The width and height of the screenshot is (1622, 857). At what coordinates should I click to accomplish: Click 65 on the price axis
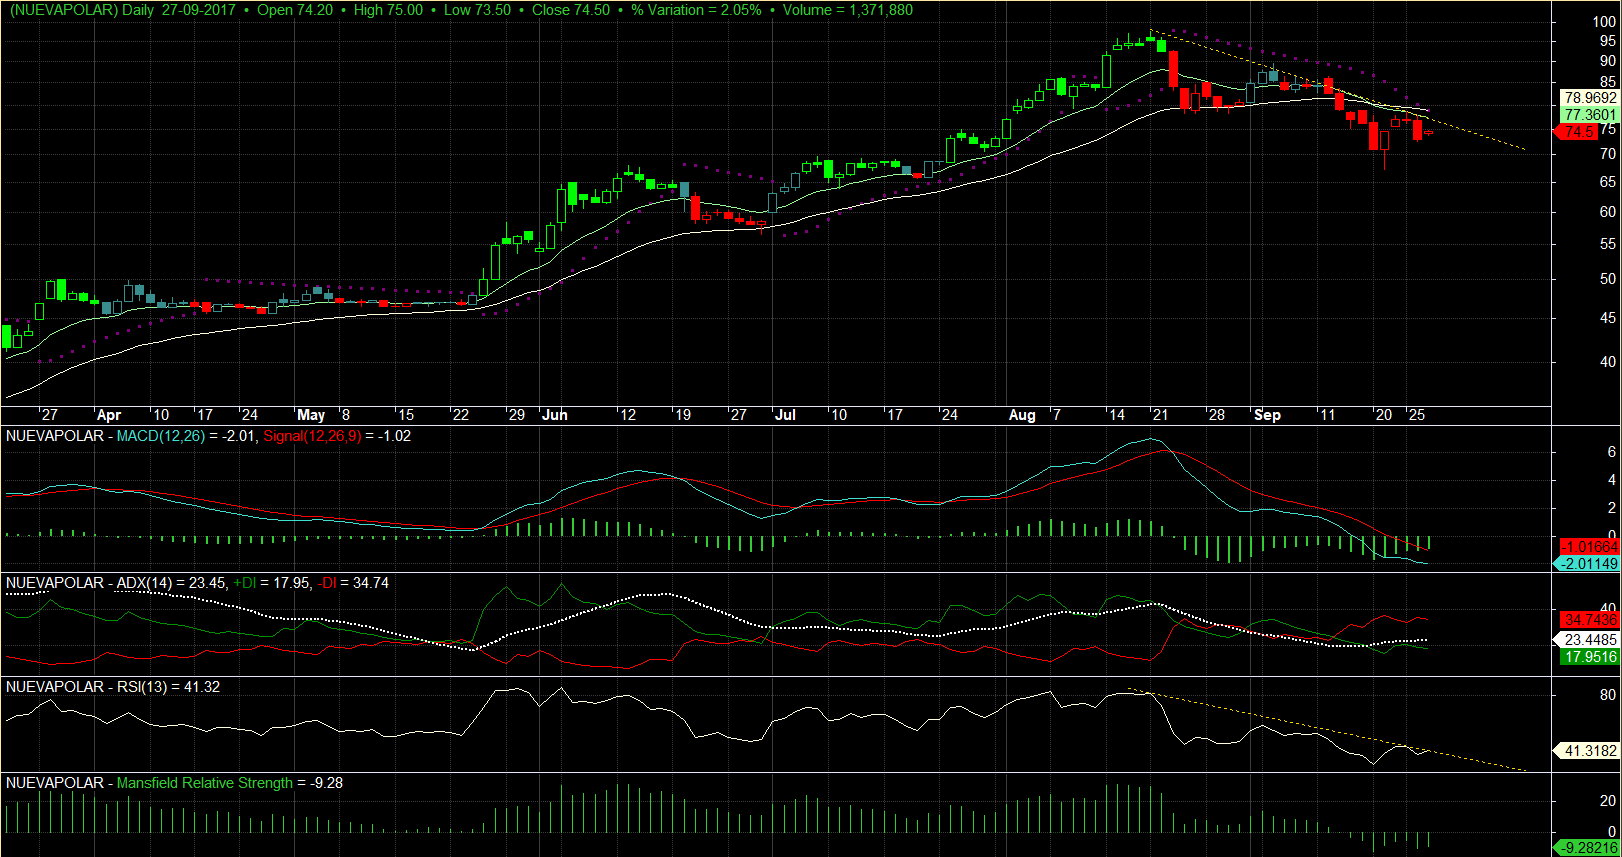(1608, 182)
